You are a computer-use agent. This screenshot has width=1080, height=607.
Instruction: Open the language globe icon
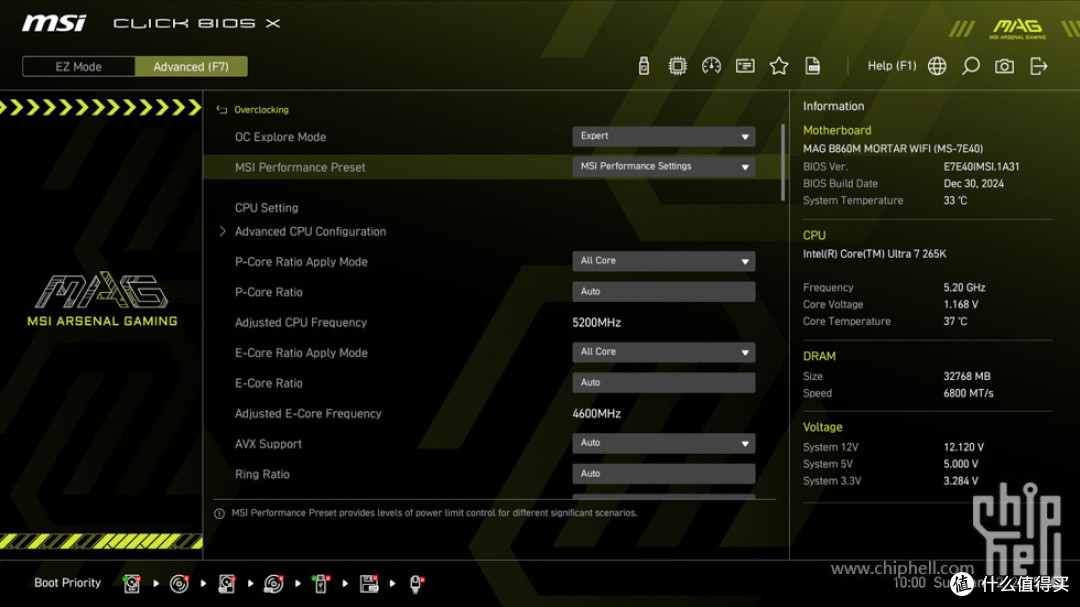click(x=937, y=66)
